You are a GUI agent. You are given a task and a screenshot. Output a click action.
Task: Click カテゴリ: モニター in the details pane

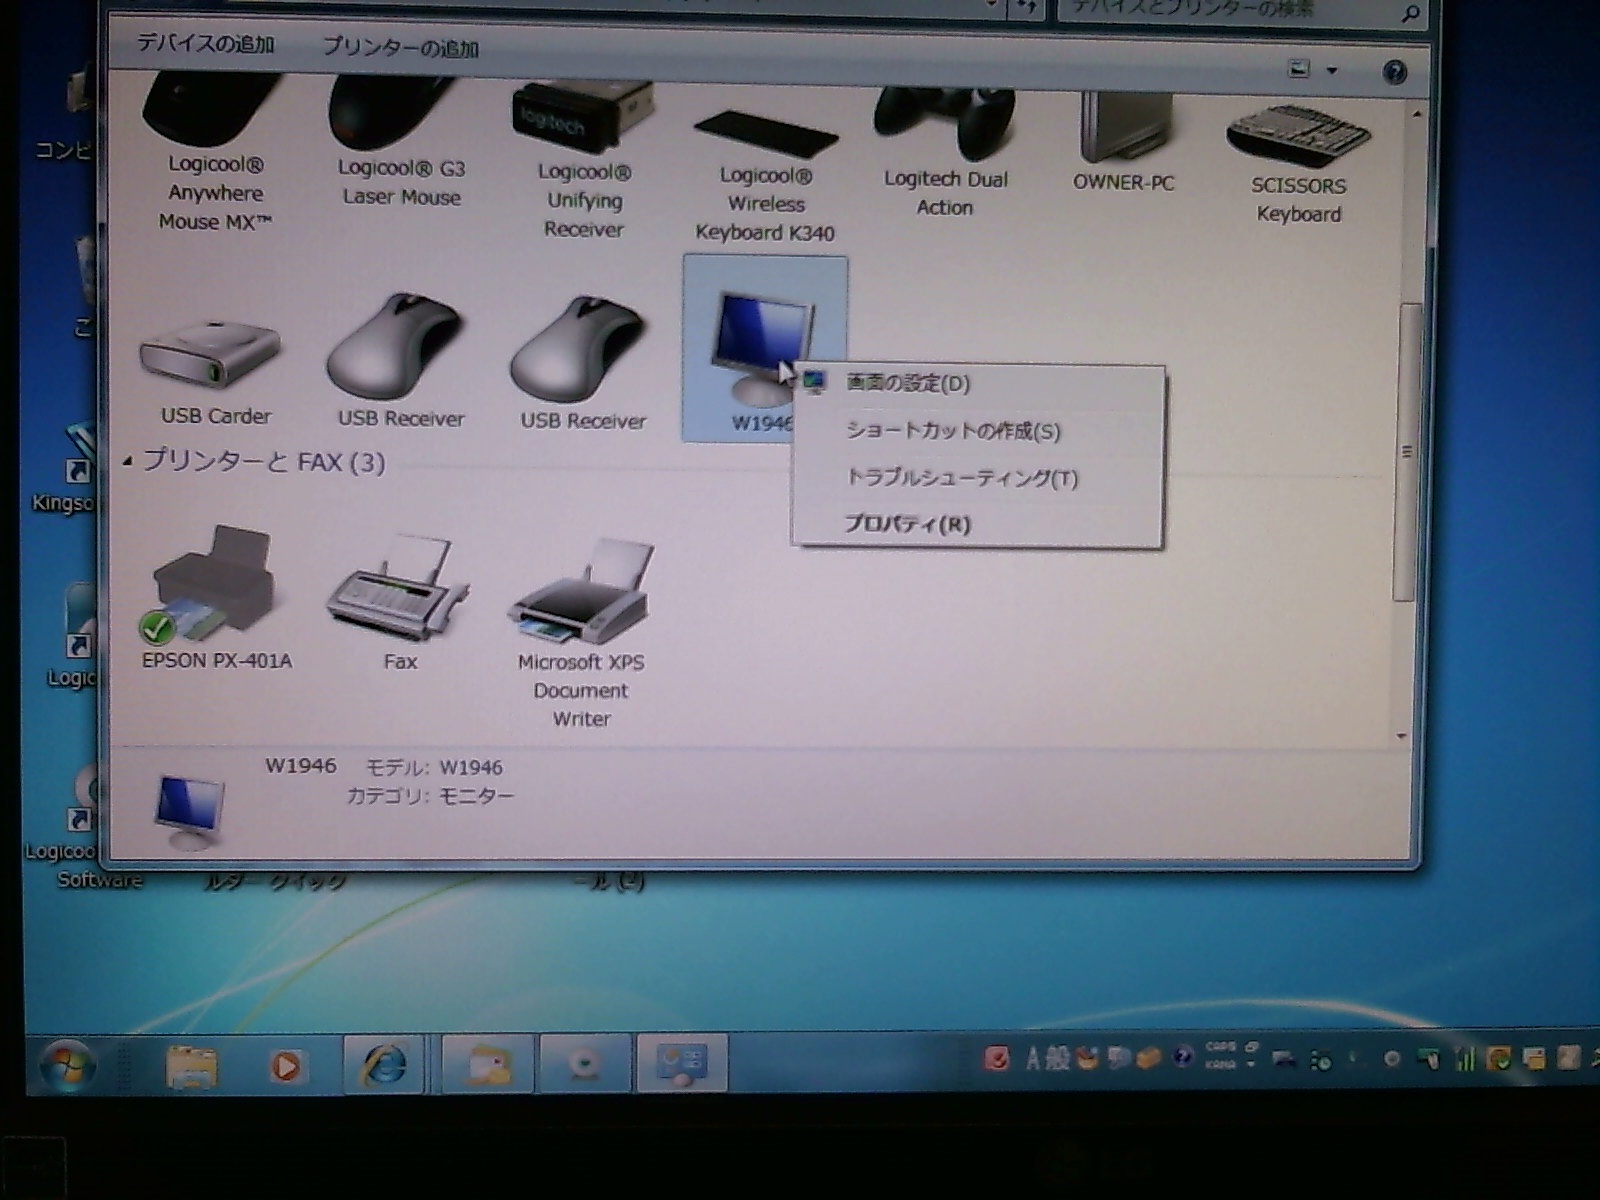[x=430, y=797]
